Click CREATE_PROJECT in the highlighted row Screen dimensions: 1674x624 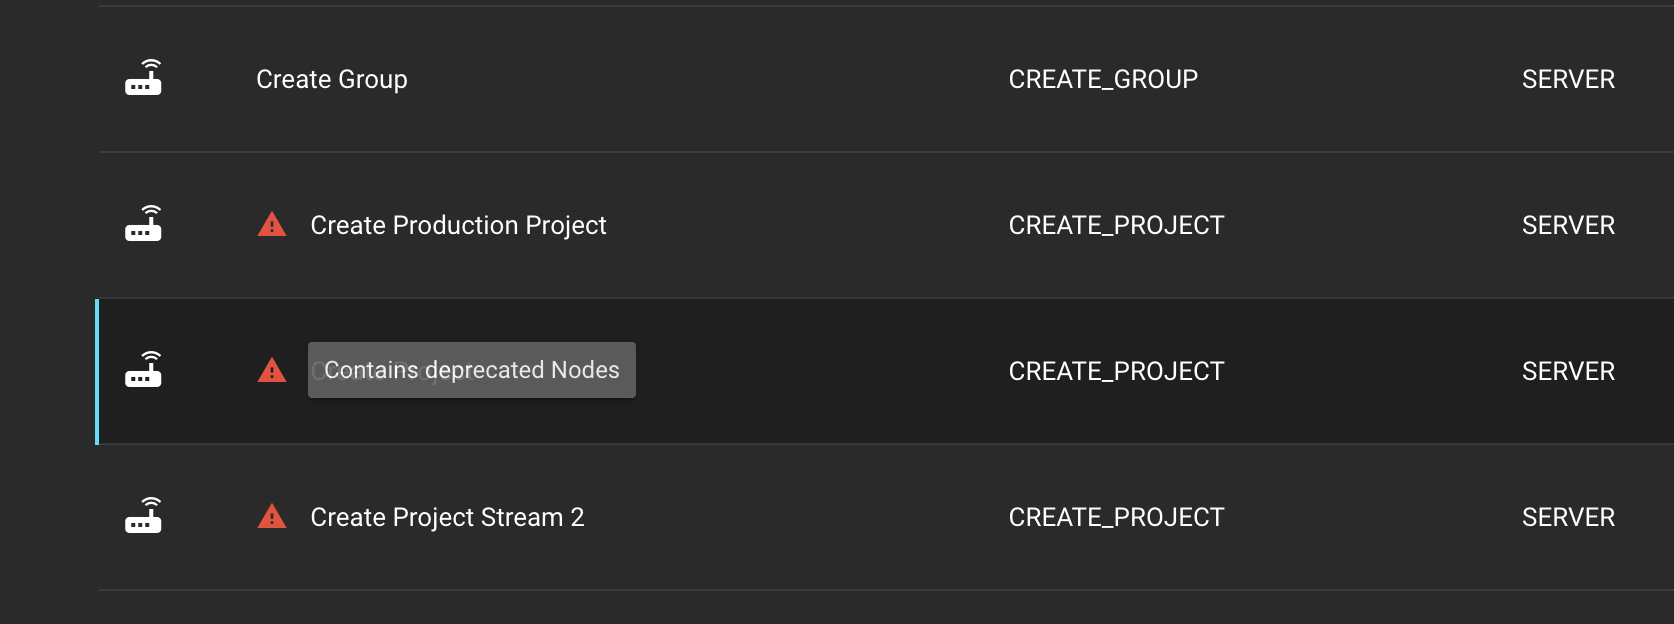point(1116,371)
